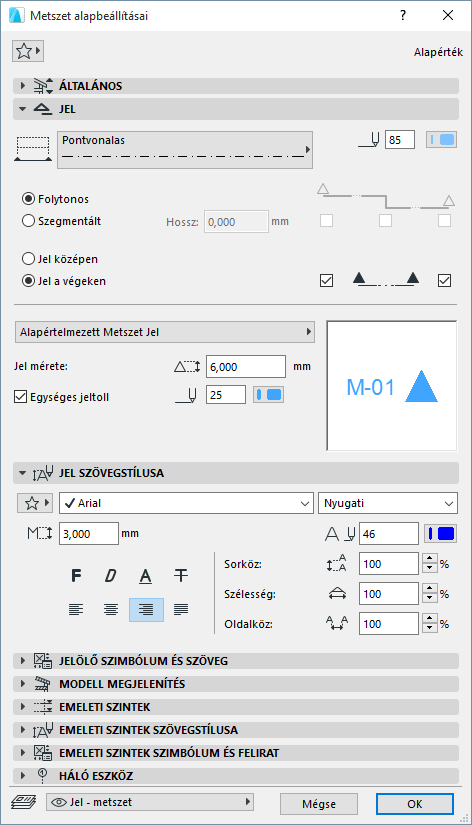Toggle the first segment marker checkbox
This screenshot has height=825, width=472.
click(x=326, y=220)
